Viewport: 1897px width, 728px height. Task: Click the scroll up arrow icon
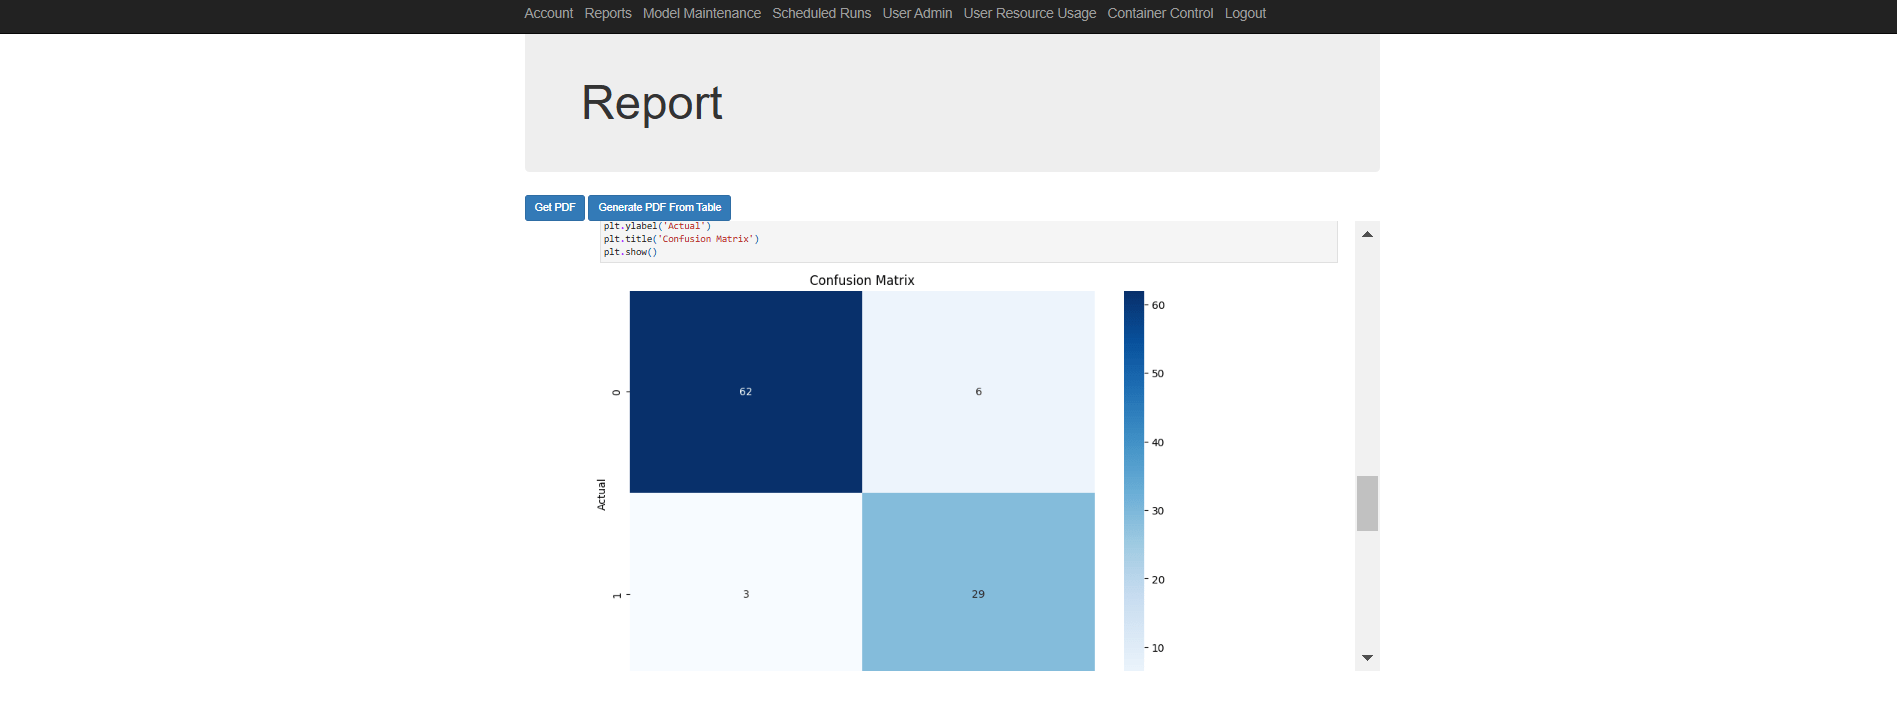coord(1367,234)
